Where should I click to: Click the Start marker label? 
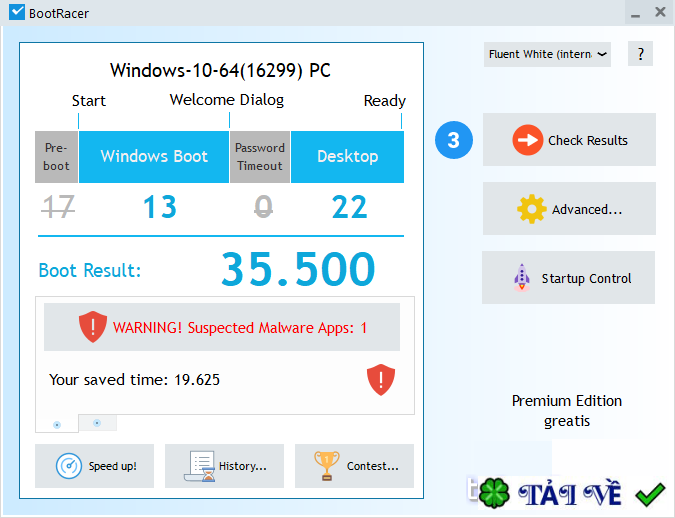(89, 101)
